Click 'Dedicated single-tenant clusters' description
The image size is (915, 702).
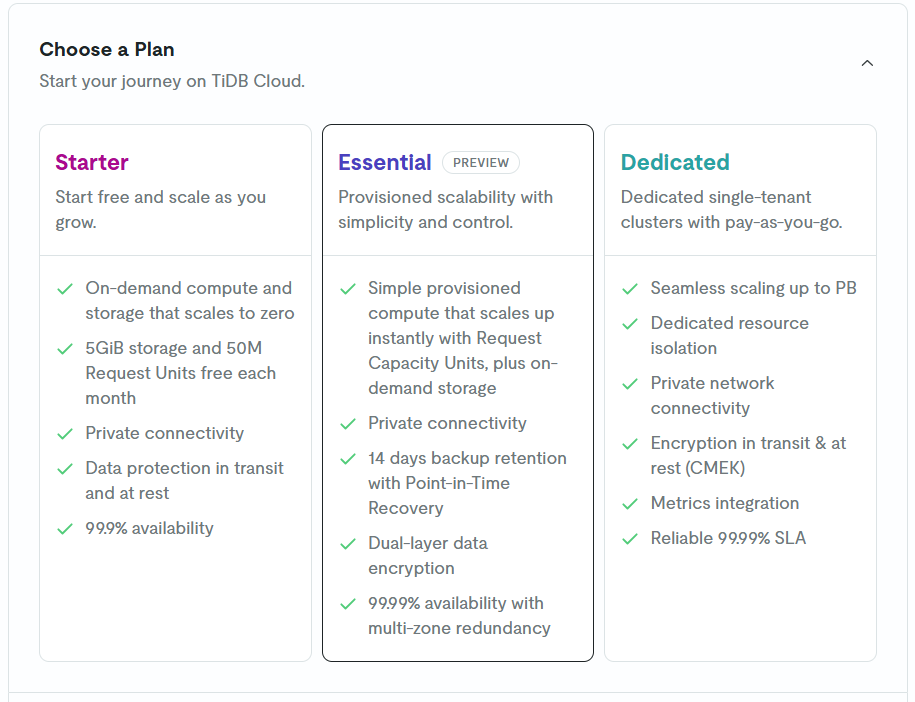click(731, 209)
